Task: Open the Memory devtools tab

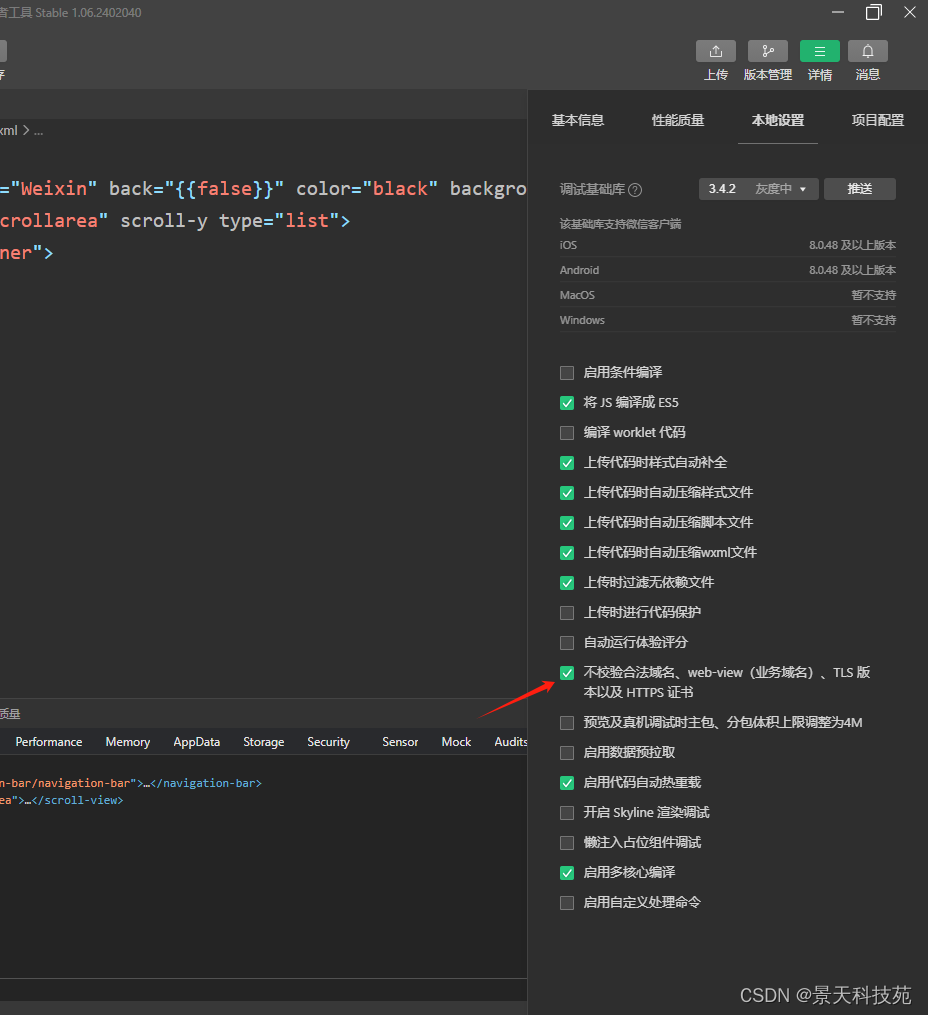Action: 127,742
